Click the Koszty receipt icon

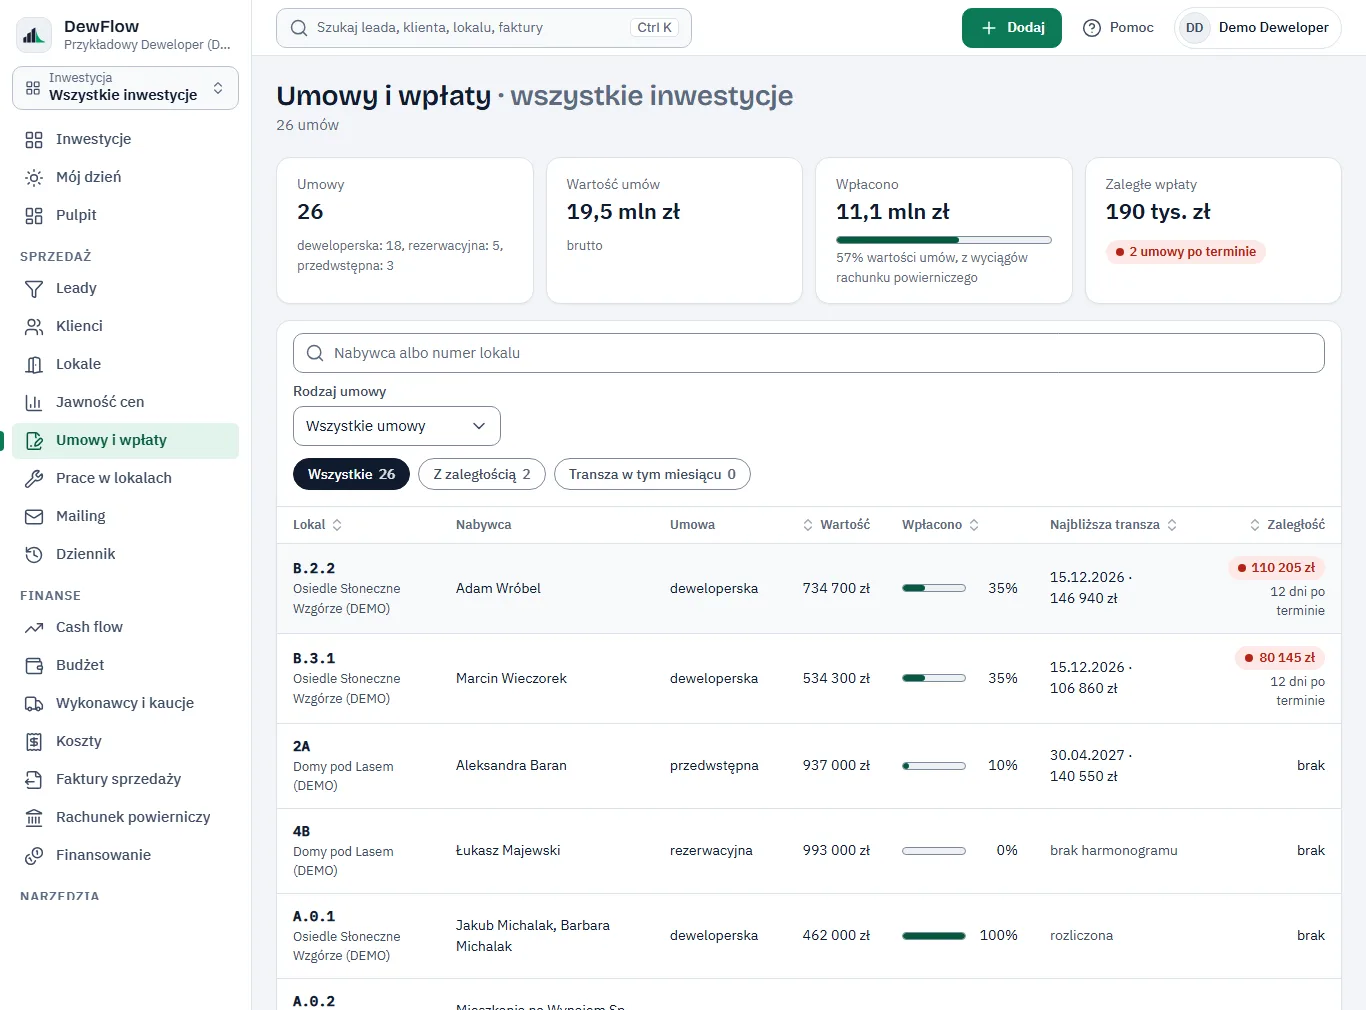click(x=34, y=741)
